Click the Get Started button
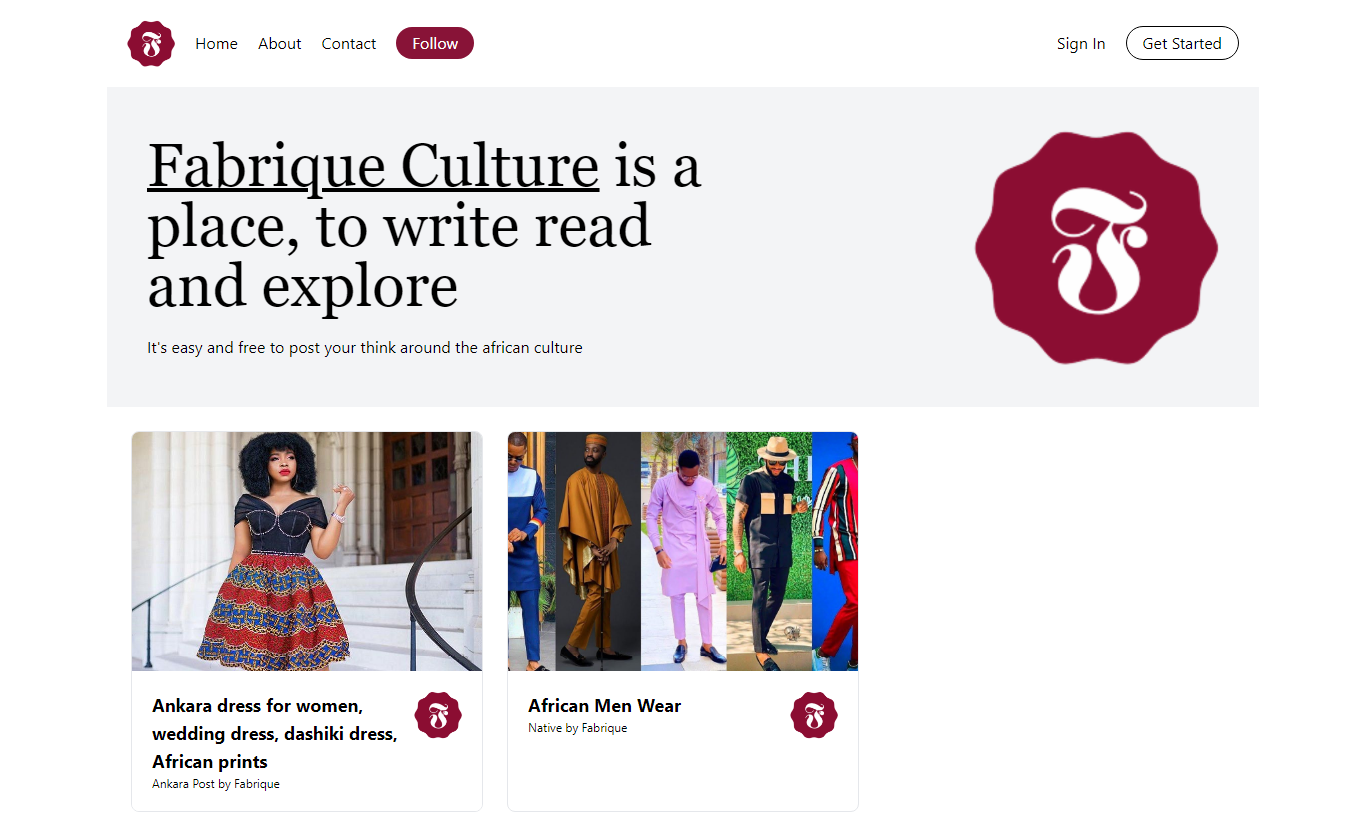The height and width of the screenshot is (837, 1366). [x=1182, y=43]
